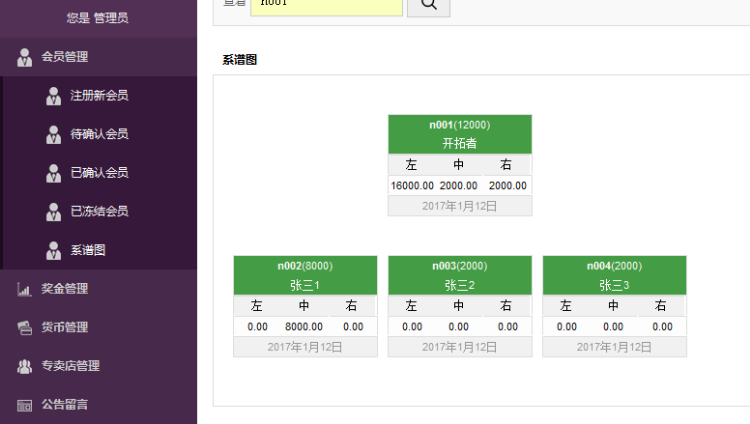Click the 专卖店管理 group icon

[25, 366]
